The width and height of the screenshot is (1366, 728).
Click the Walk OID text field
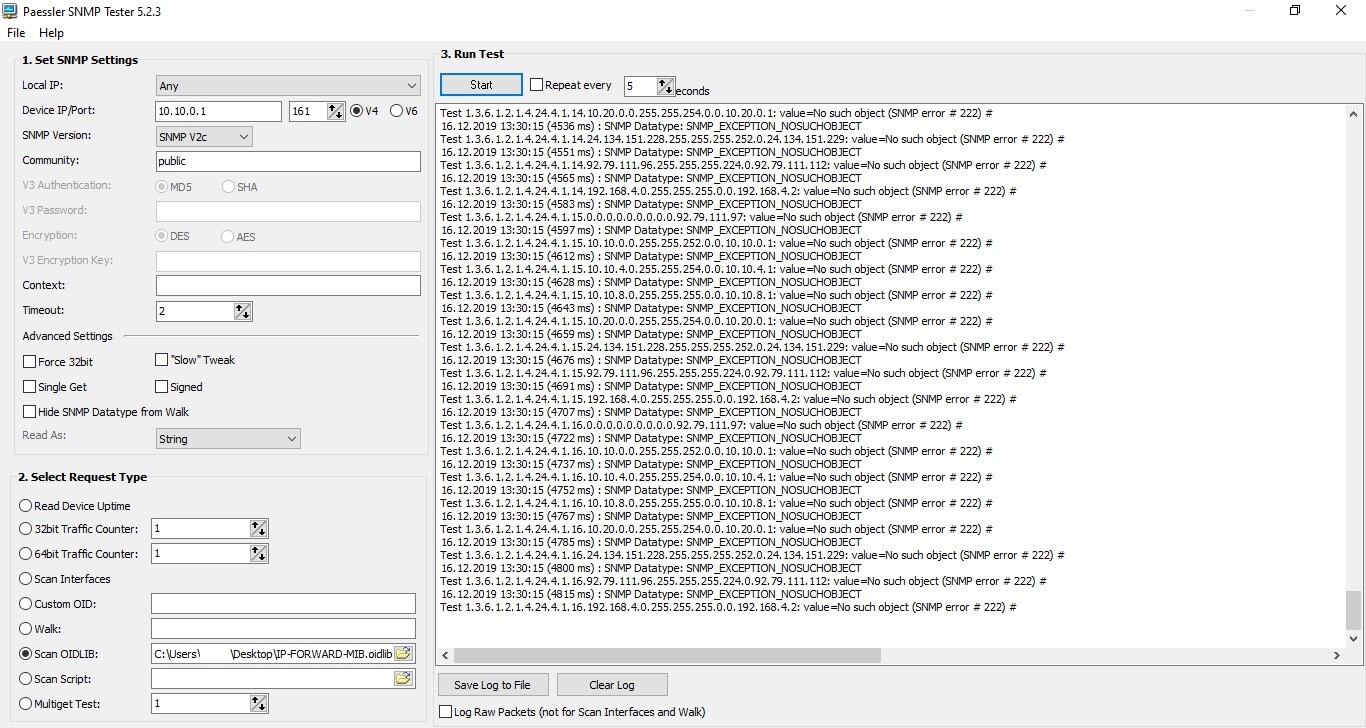283,629
